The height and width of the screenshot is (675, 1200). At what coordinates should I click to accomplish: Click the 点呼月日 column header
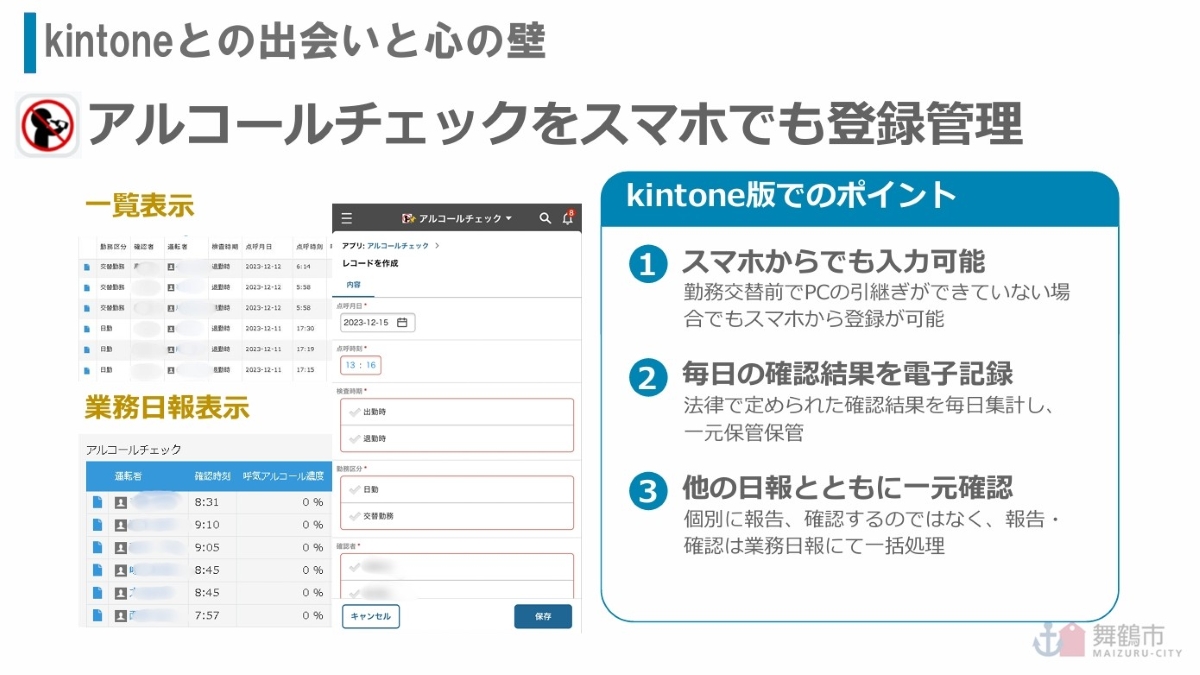(x=258, y=246)
